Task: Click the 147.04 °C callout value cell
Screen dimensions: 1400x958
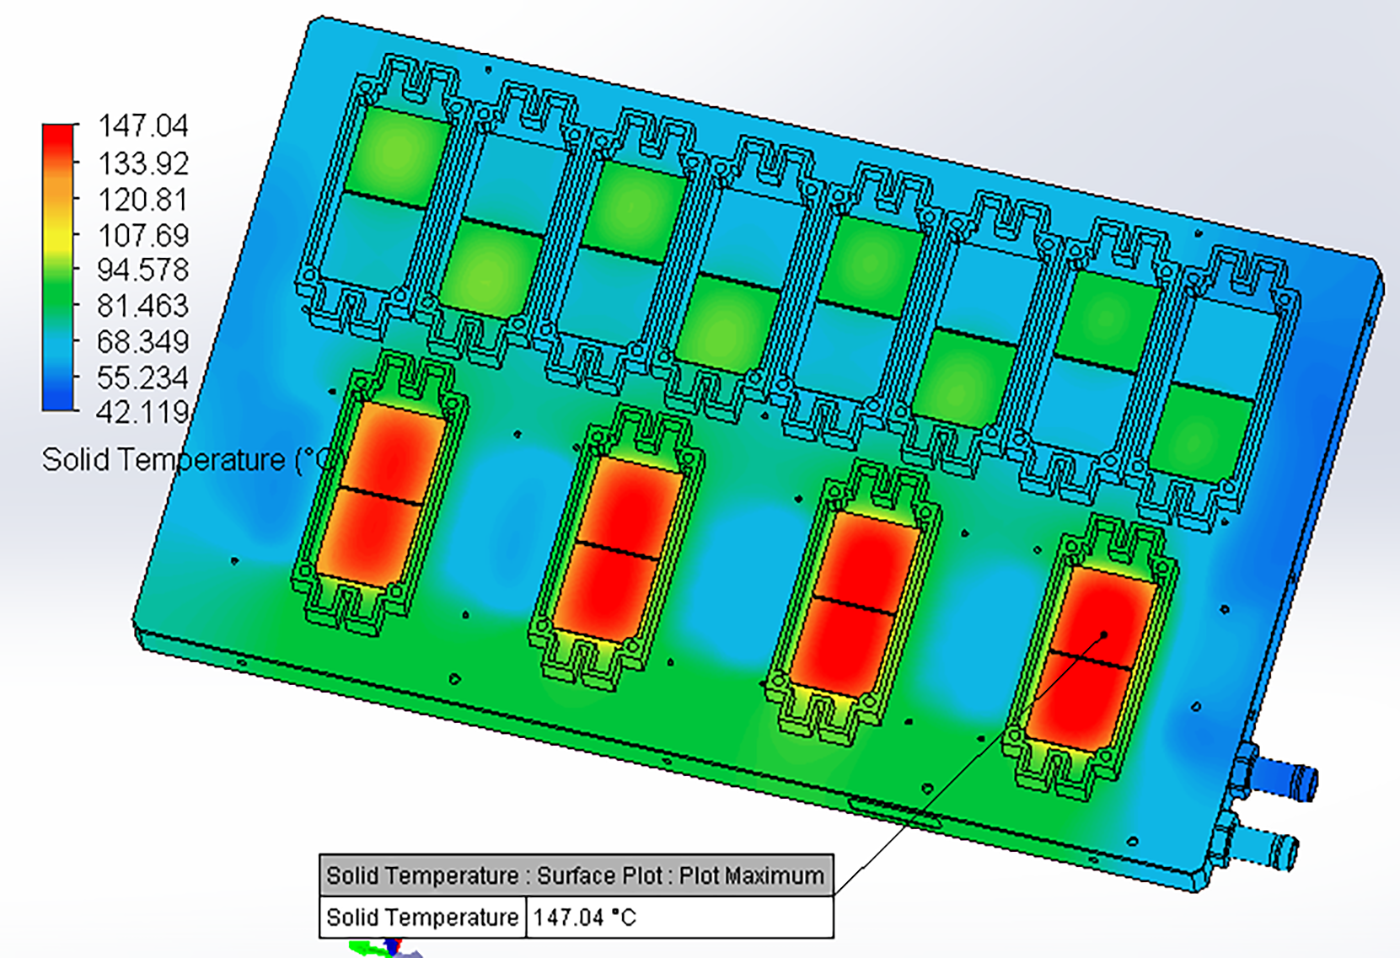Action: coord(679,917)
